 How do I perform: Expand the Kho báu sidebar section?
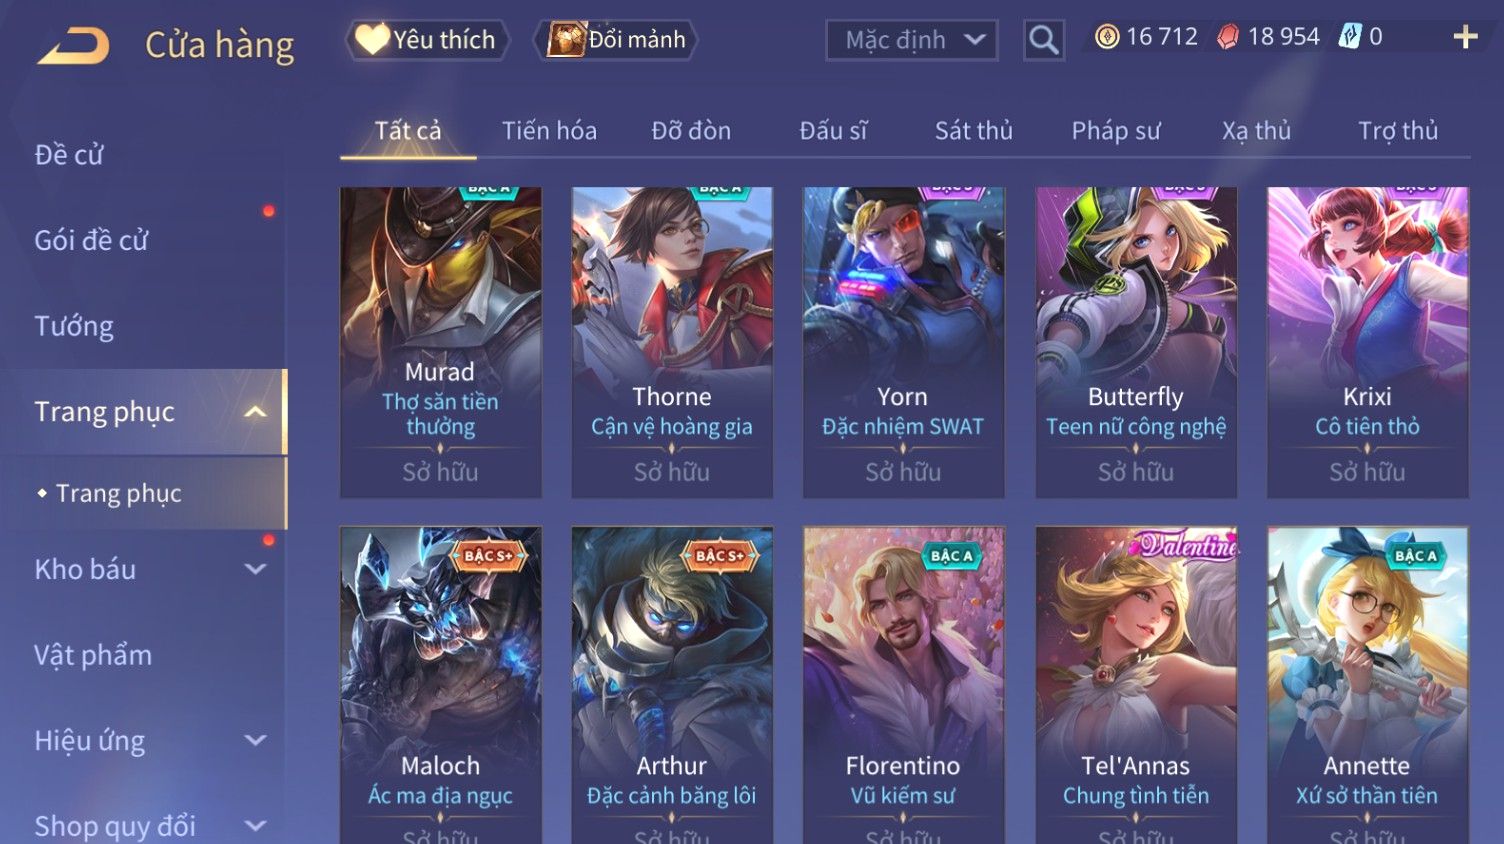(256, 569)
